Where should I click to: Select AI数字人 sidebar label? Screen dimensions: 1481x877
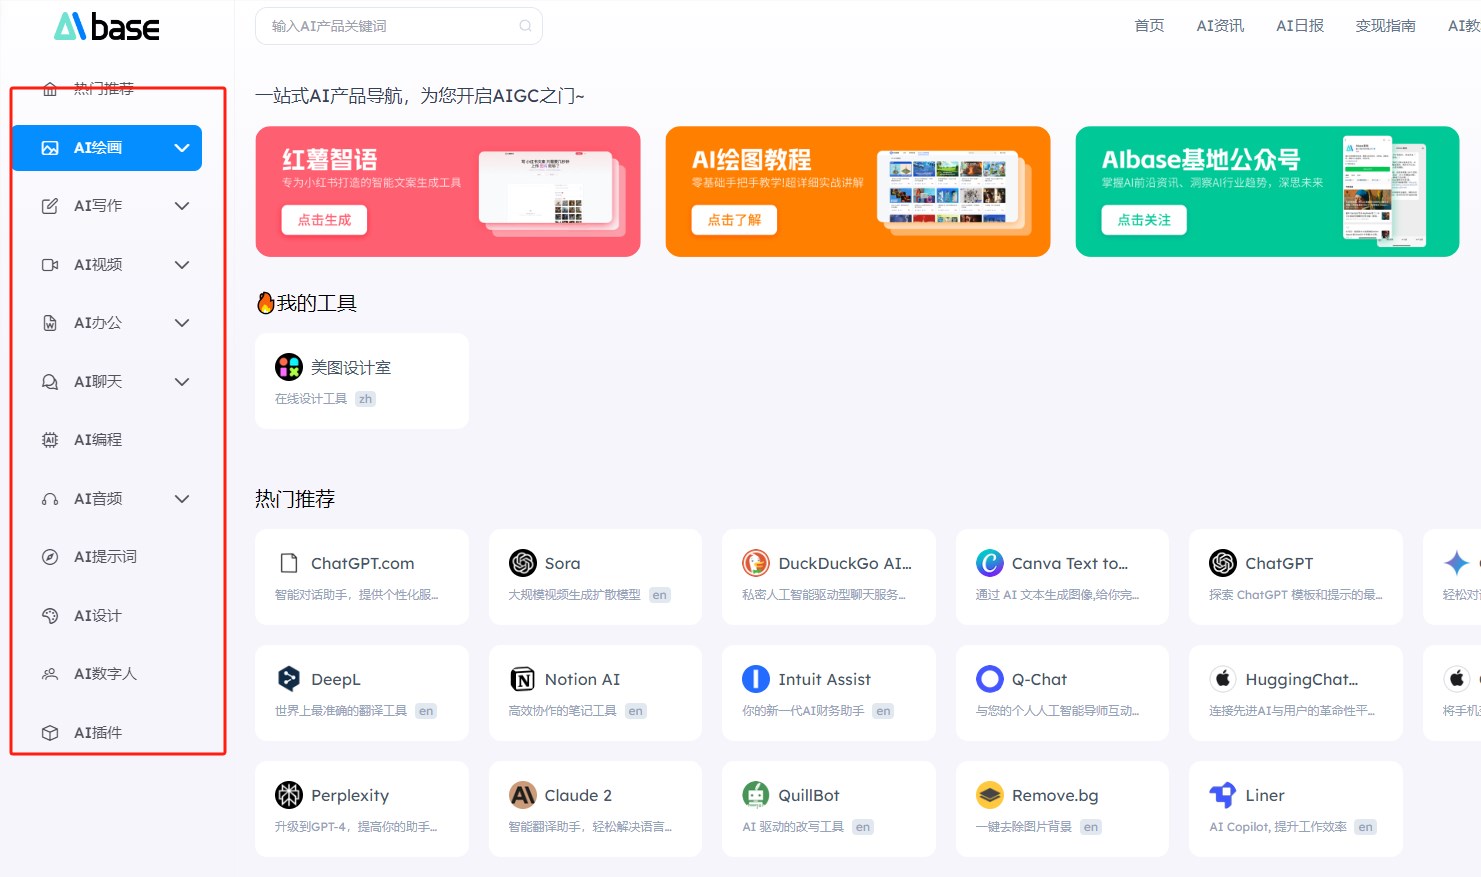(x=105, y=674)
